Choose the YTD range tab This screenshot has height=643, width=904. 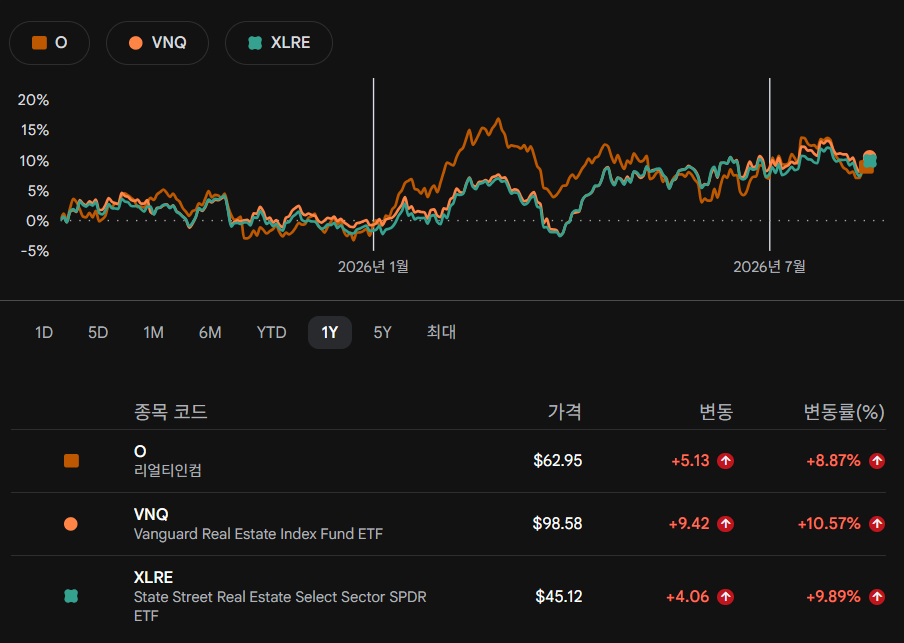(x=271, y=332)
